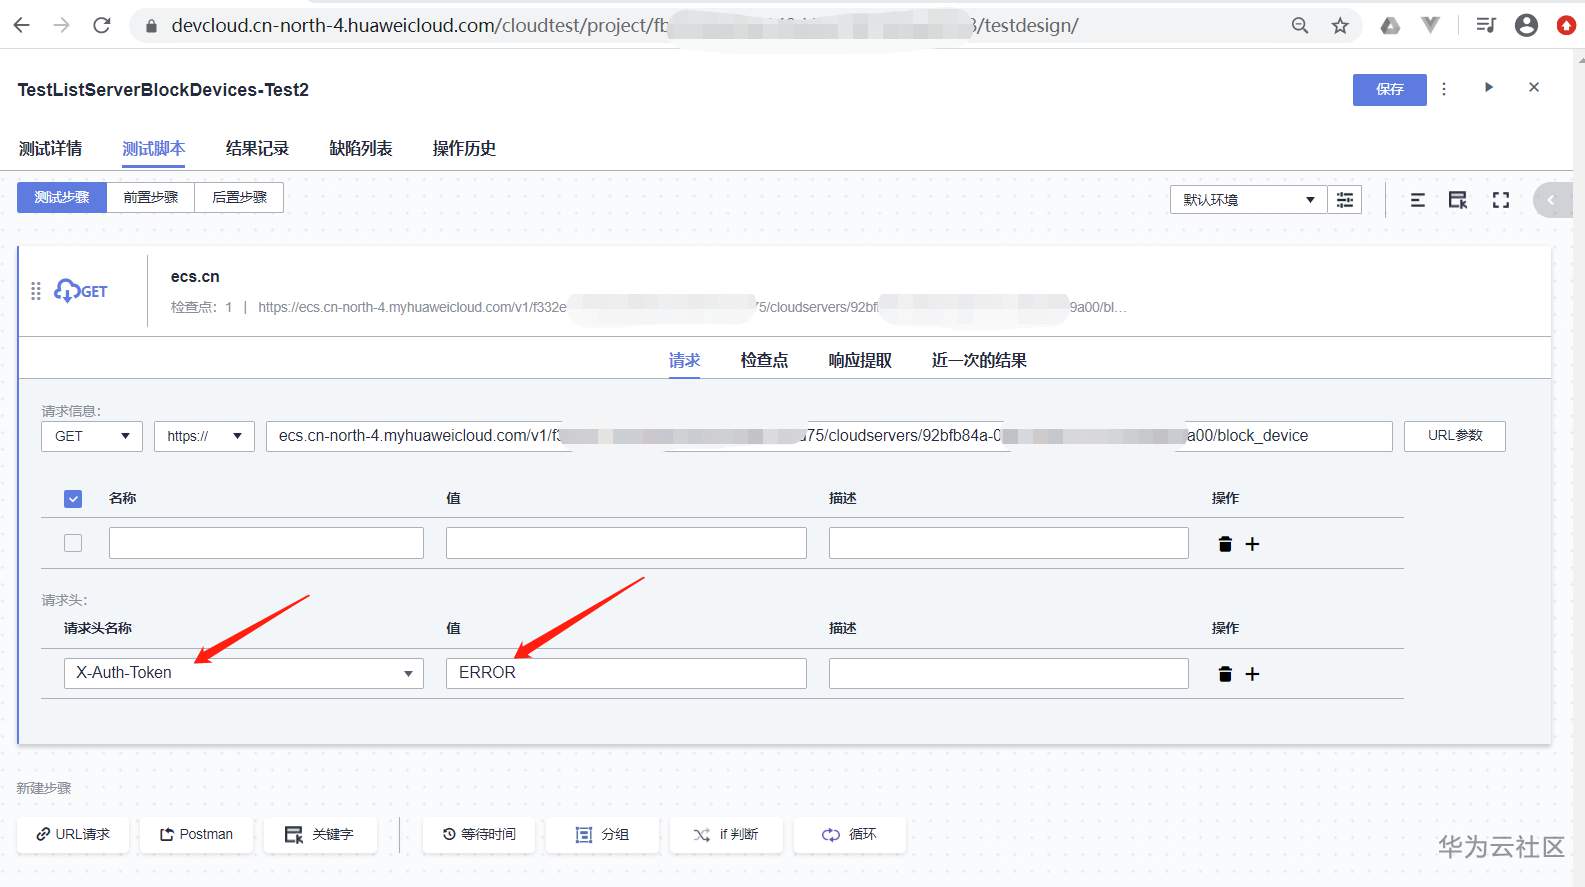Screen dimensions: 1585x887
Task: Go back to the previous browser page
Action: coord(22,25)
